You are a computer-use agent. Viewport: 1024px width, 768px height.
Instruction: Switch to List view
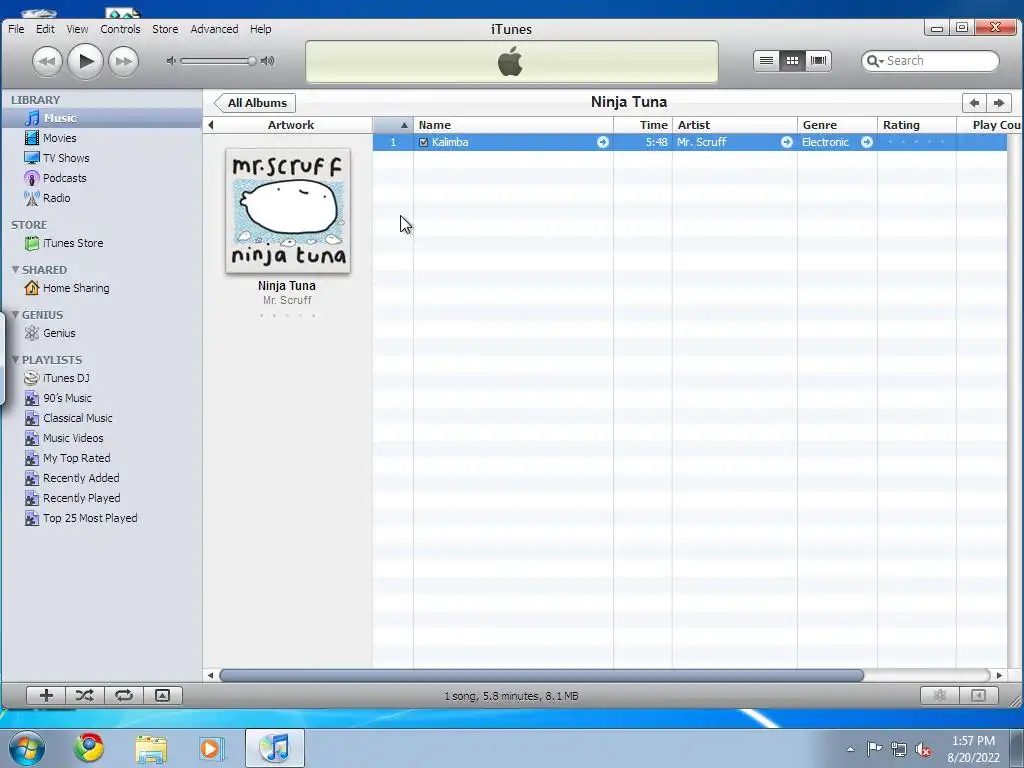coord(766,61)
